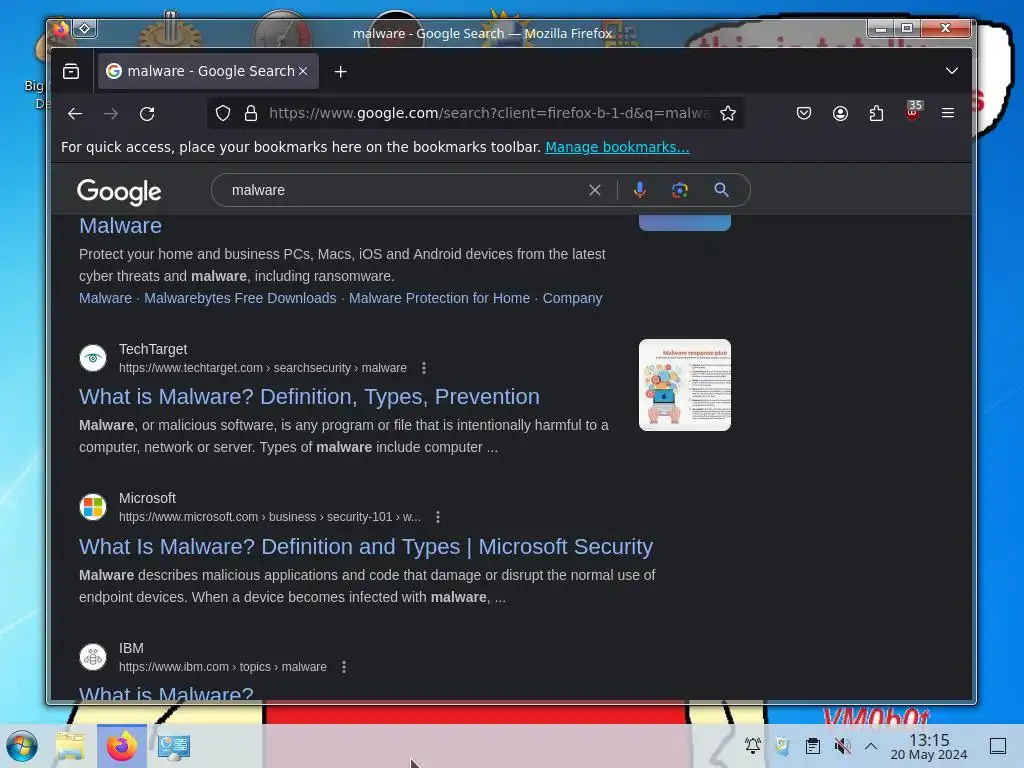Click the Microsoft logo favicon
Image resolution: width=1024 pixels, height=768 pixels.
pos(93,507)
